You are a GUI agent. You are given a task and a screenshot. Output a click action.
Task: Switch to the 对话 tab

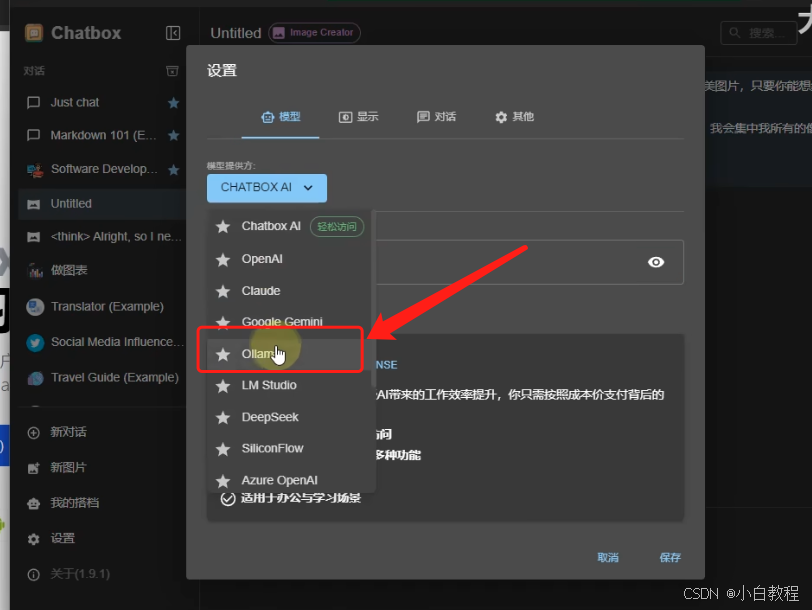tap(437, 117)
